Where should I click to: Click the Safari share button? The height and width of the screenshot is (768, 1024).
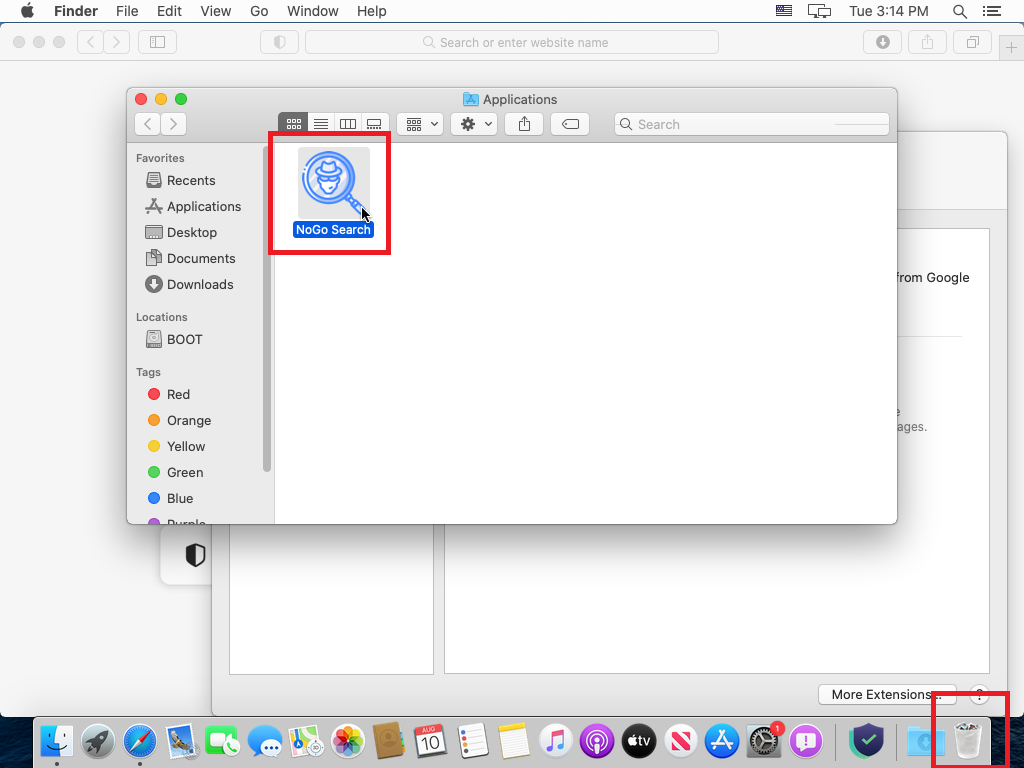tap(927, 42)
